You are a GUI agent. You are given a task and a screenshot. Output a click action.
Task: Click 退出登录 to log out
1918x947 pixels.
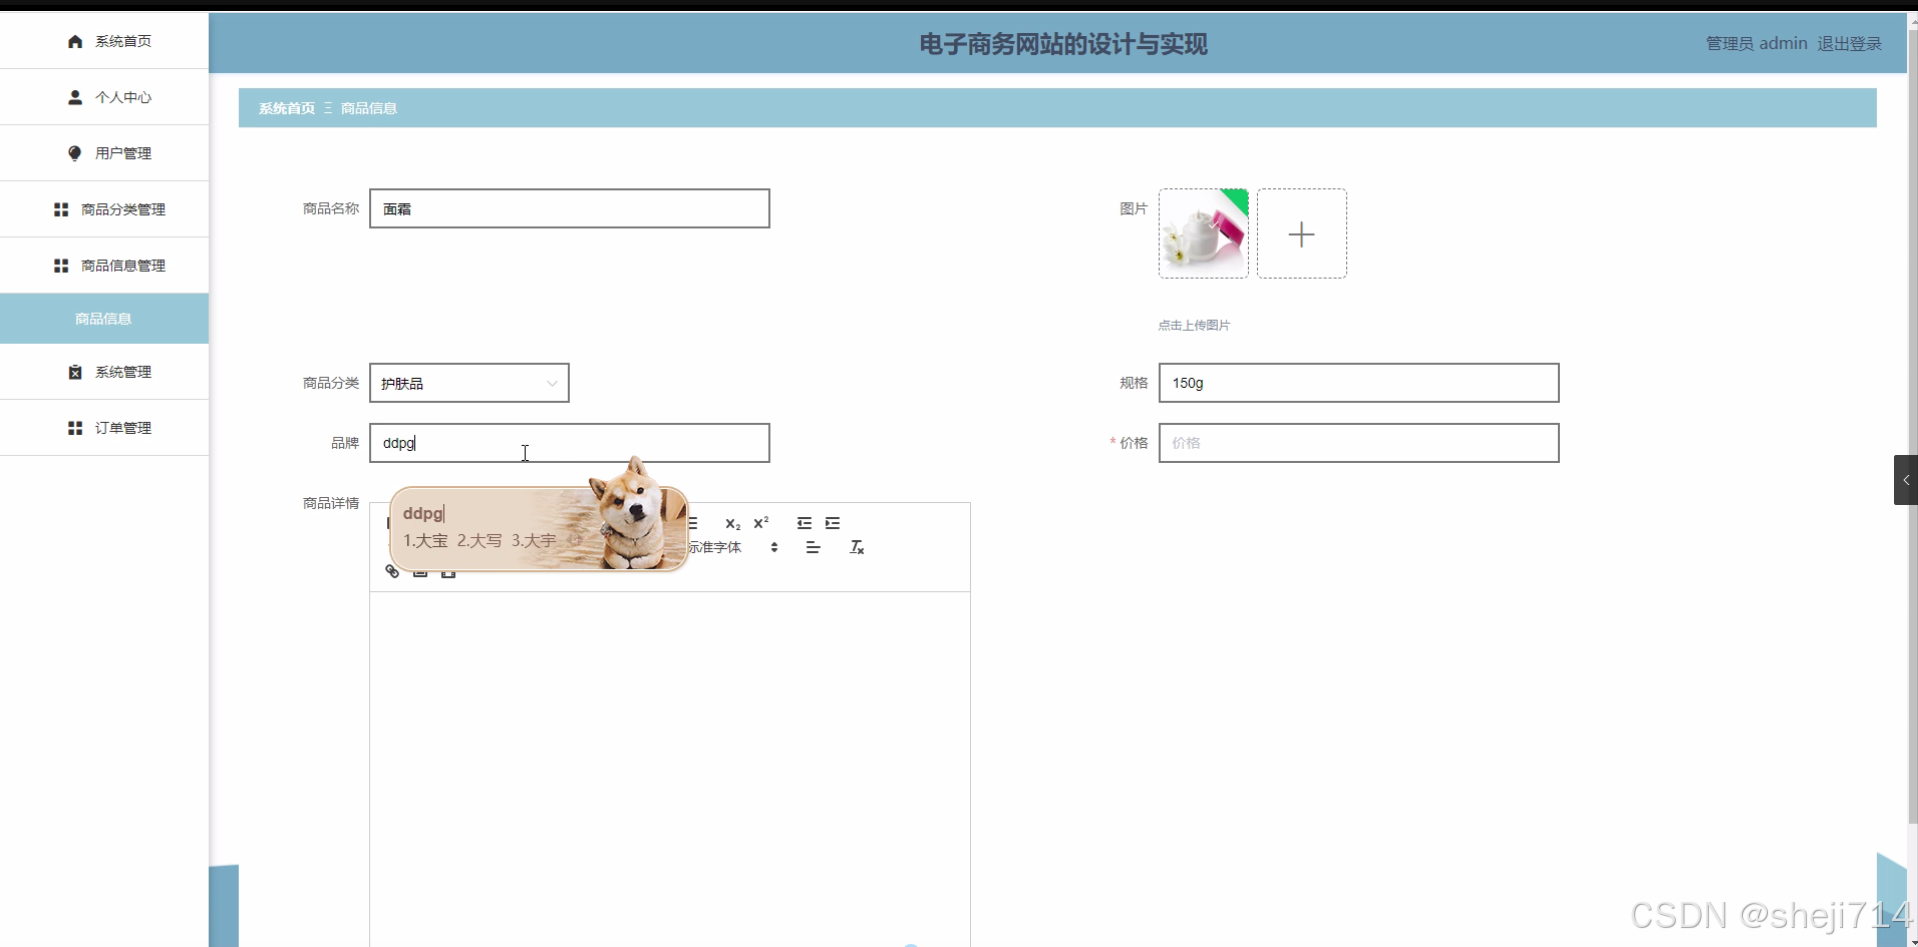[x=1847, y=43]
